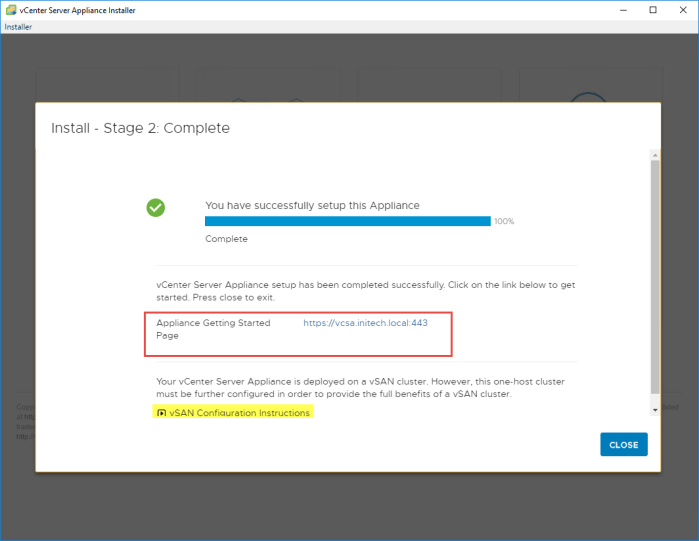Screen dimensions: 699x541
Task: Expand vSAN Configuration Instructions section
Action: click(x=239, y=412)
